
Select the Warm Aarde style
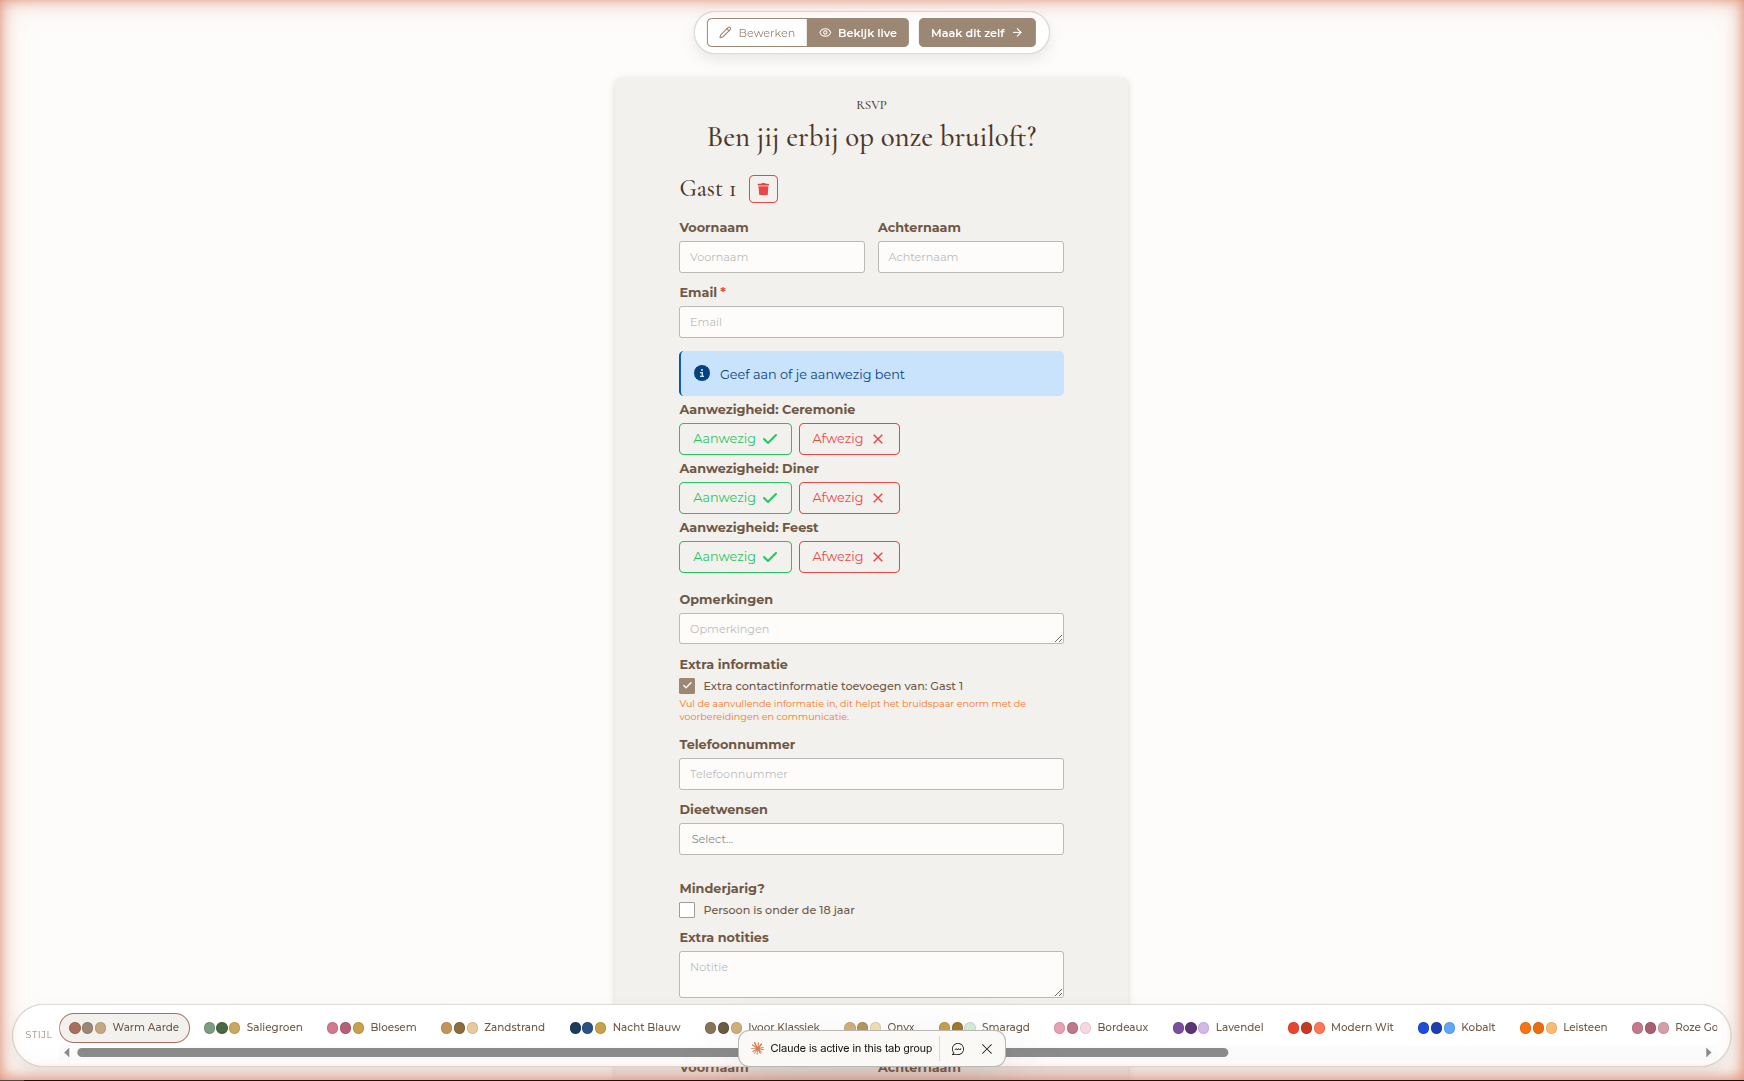(x=124, y=1028)
